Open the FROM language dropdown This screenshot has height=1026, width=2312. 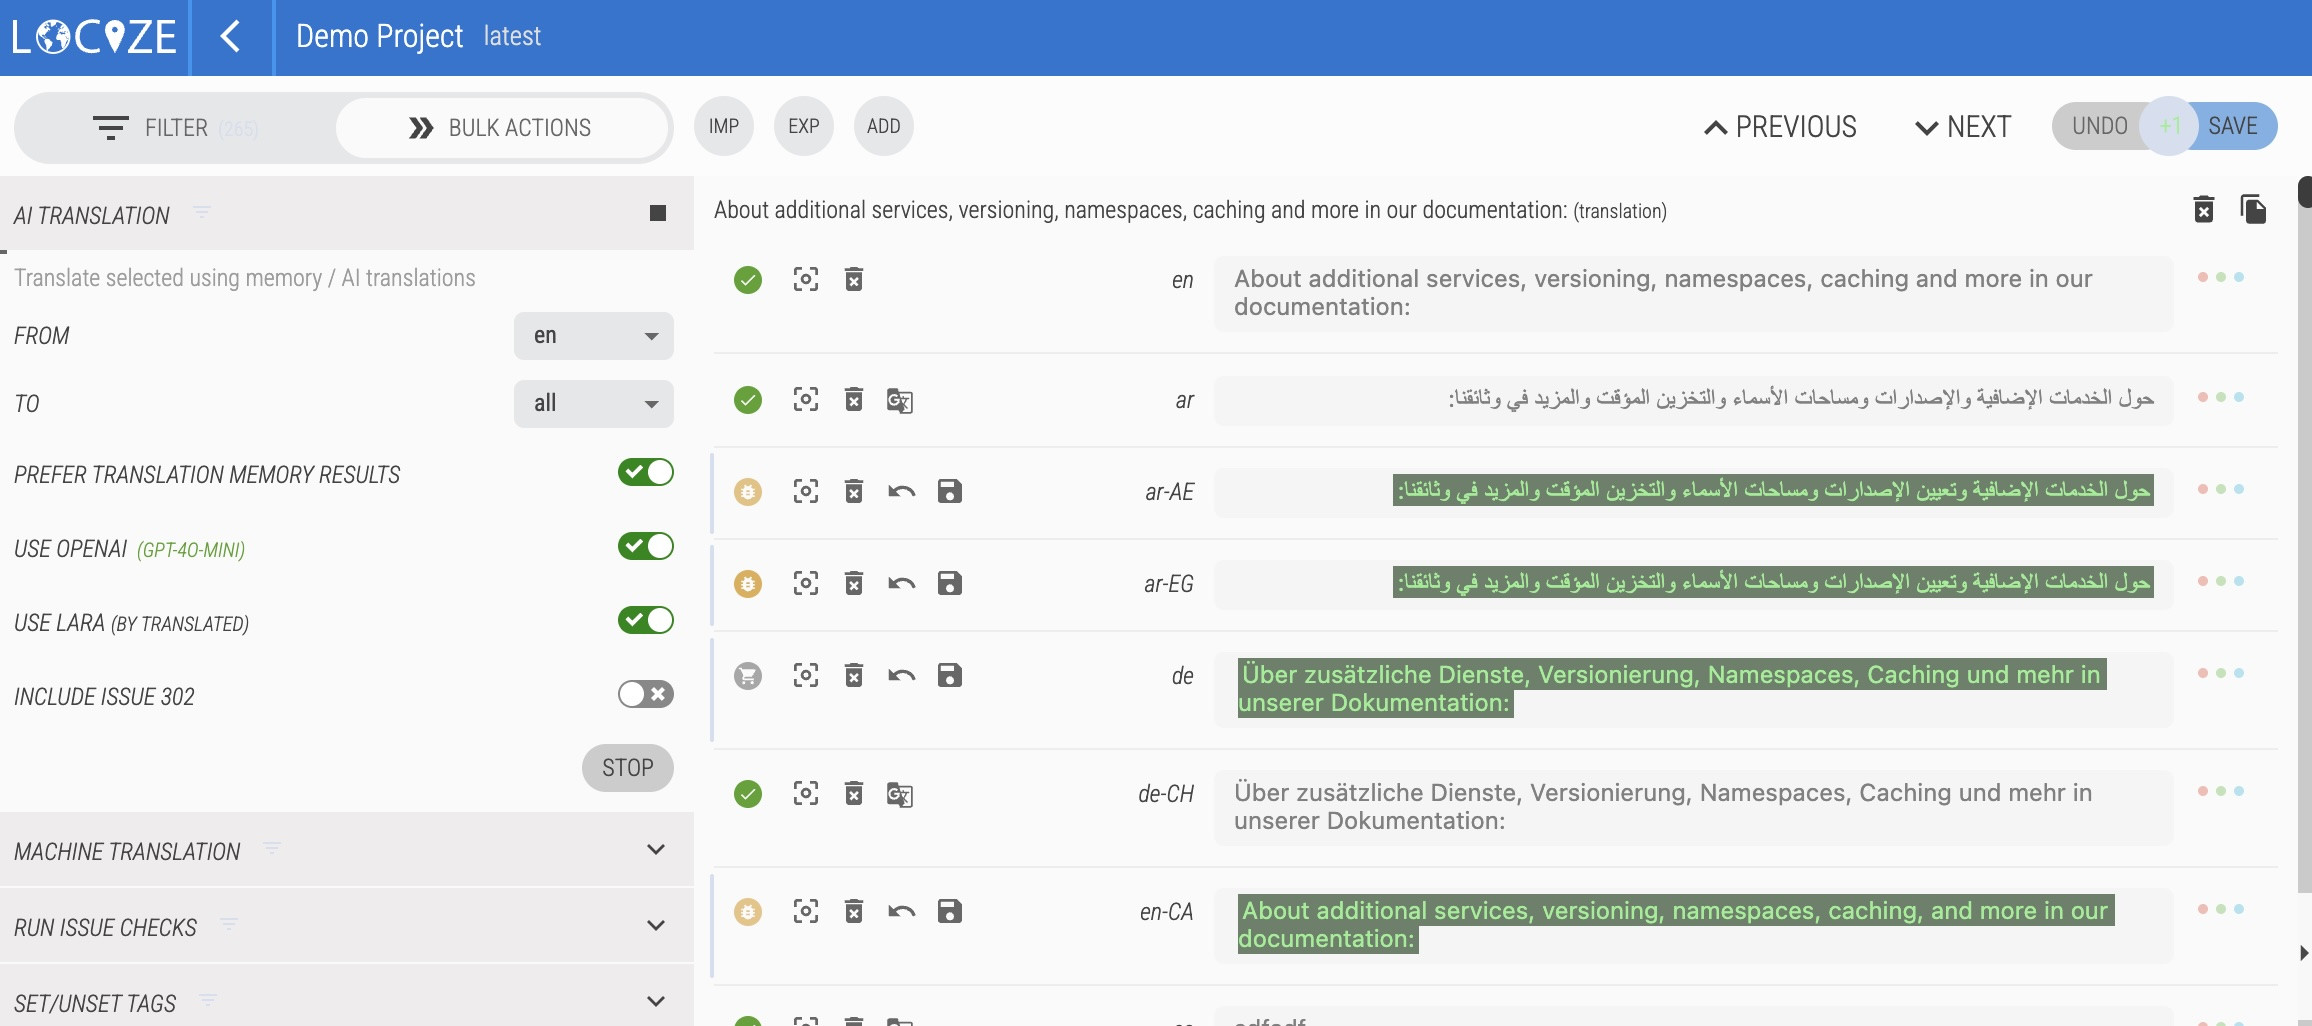coord(593,336)
